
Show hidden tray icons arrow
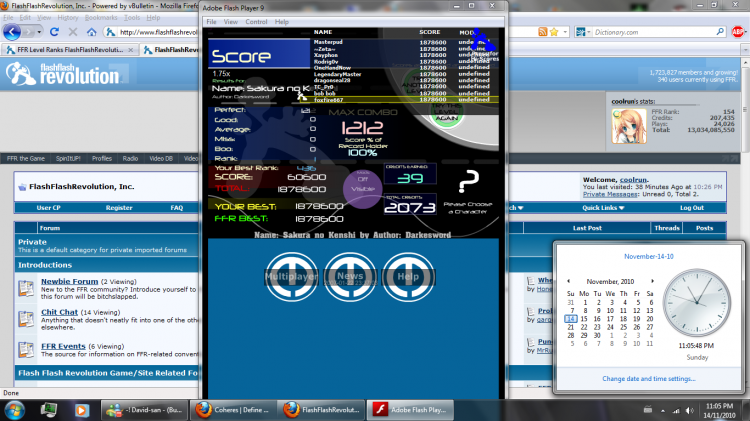pos(663,410)
